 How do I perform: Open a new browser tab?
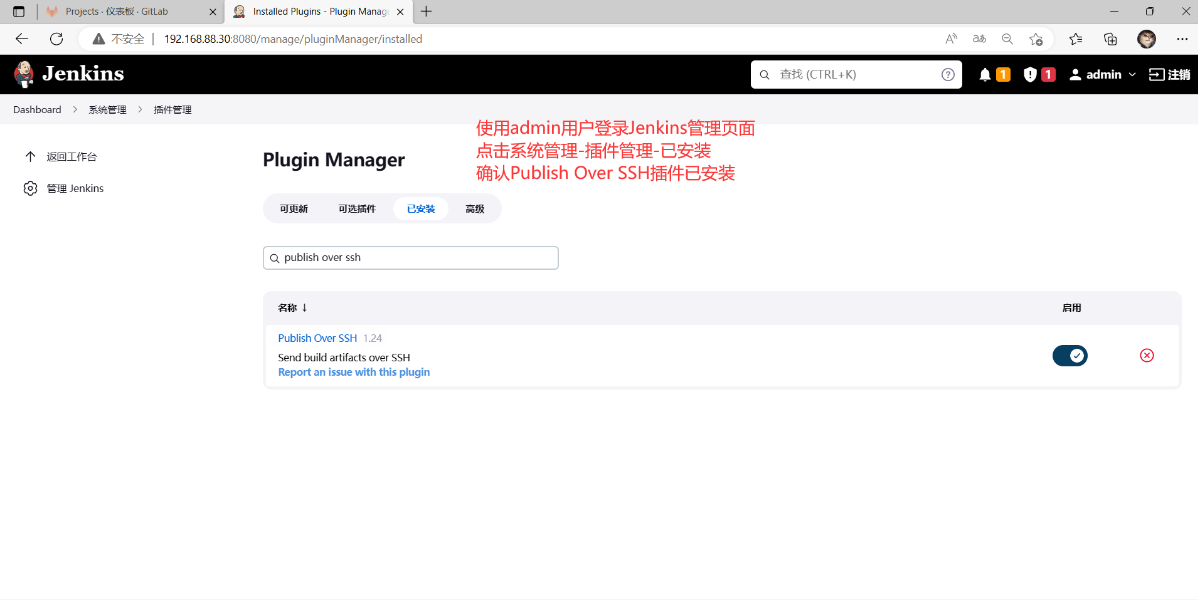coord(426,11)
